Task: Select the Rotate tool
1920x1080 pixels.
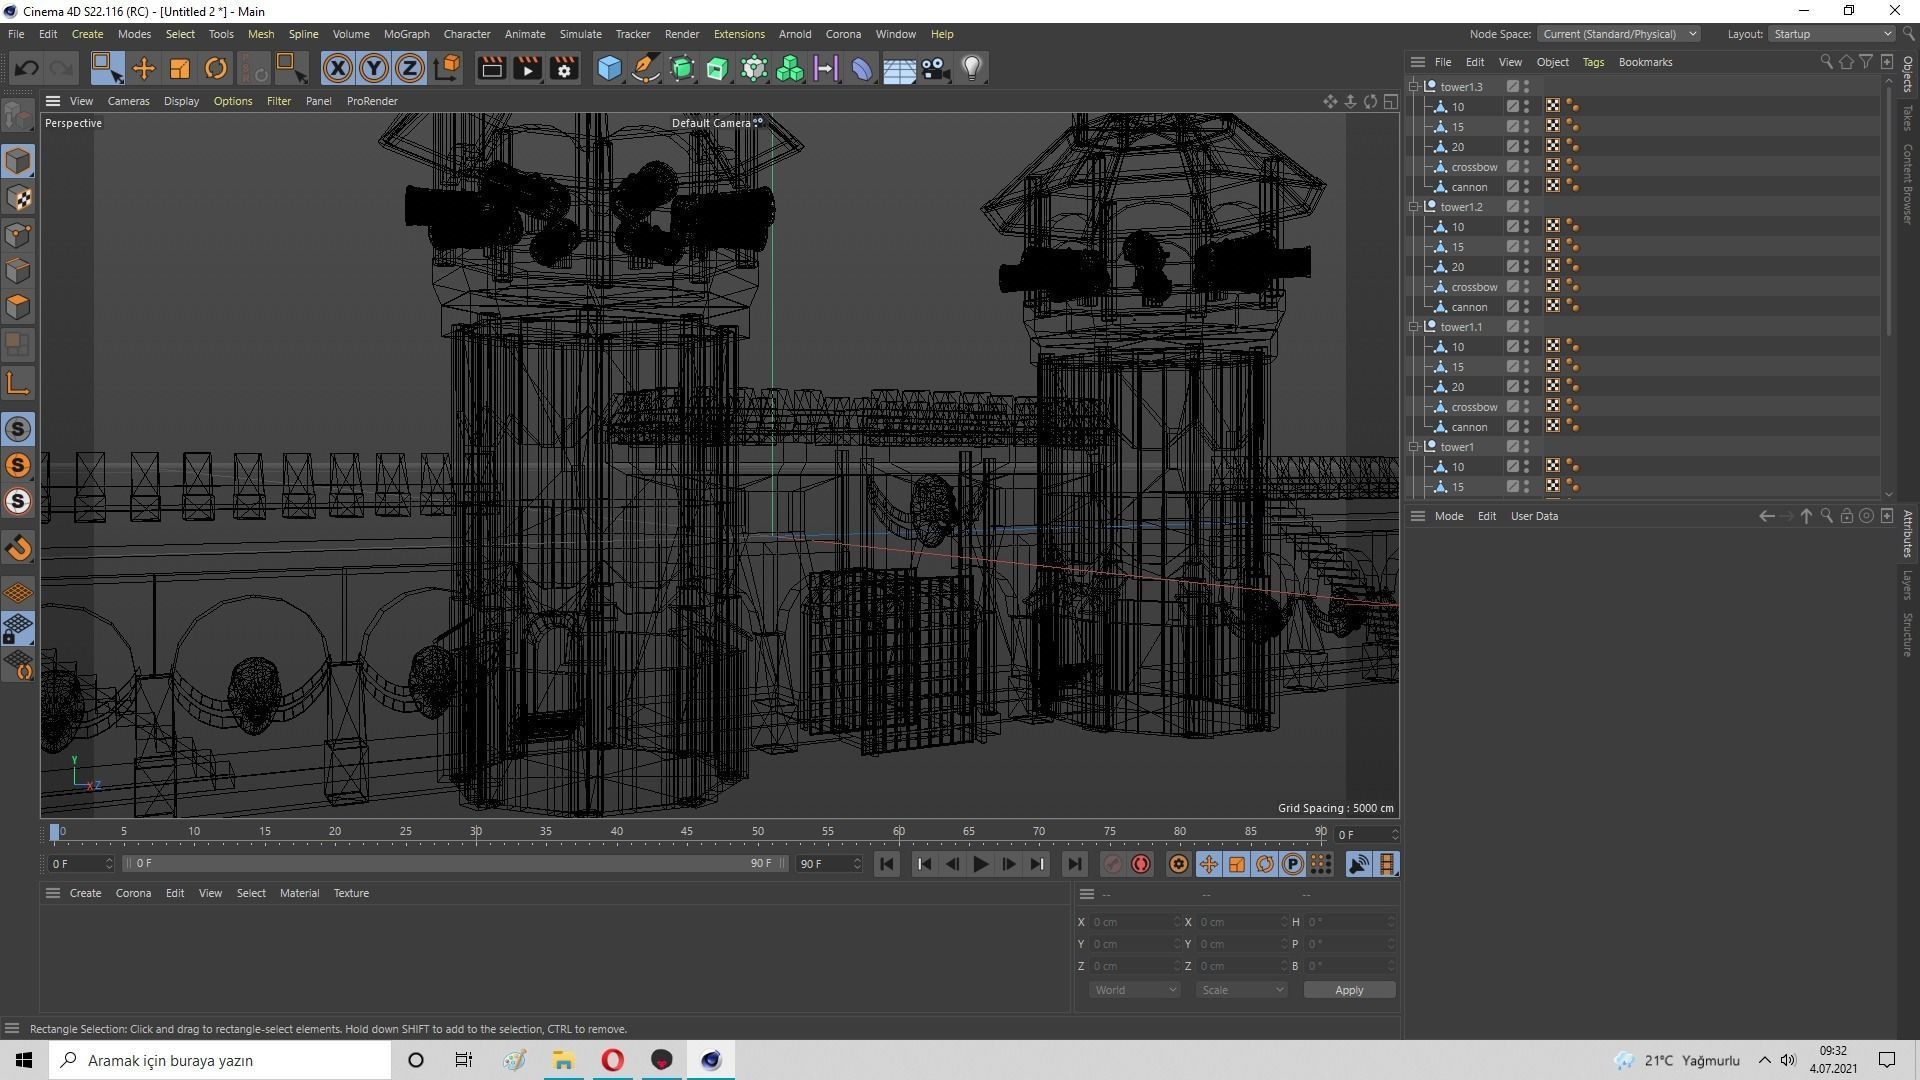Action: click(x=216, y=68)
